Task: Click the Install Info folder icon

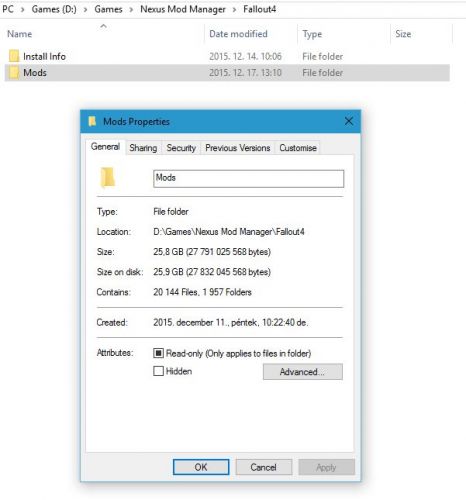Action: click(x=14, y=56)
